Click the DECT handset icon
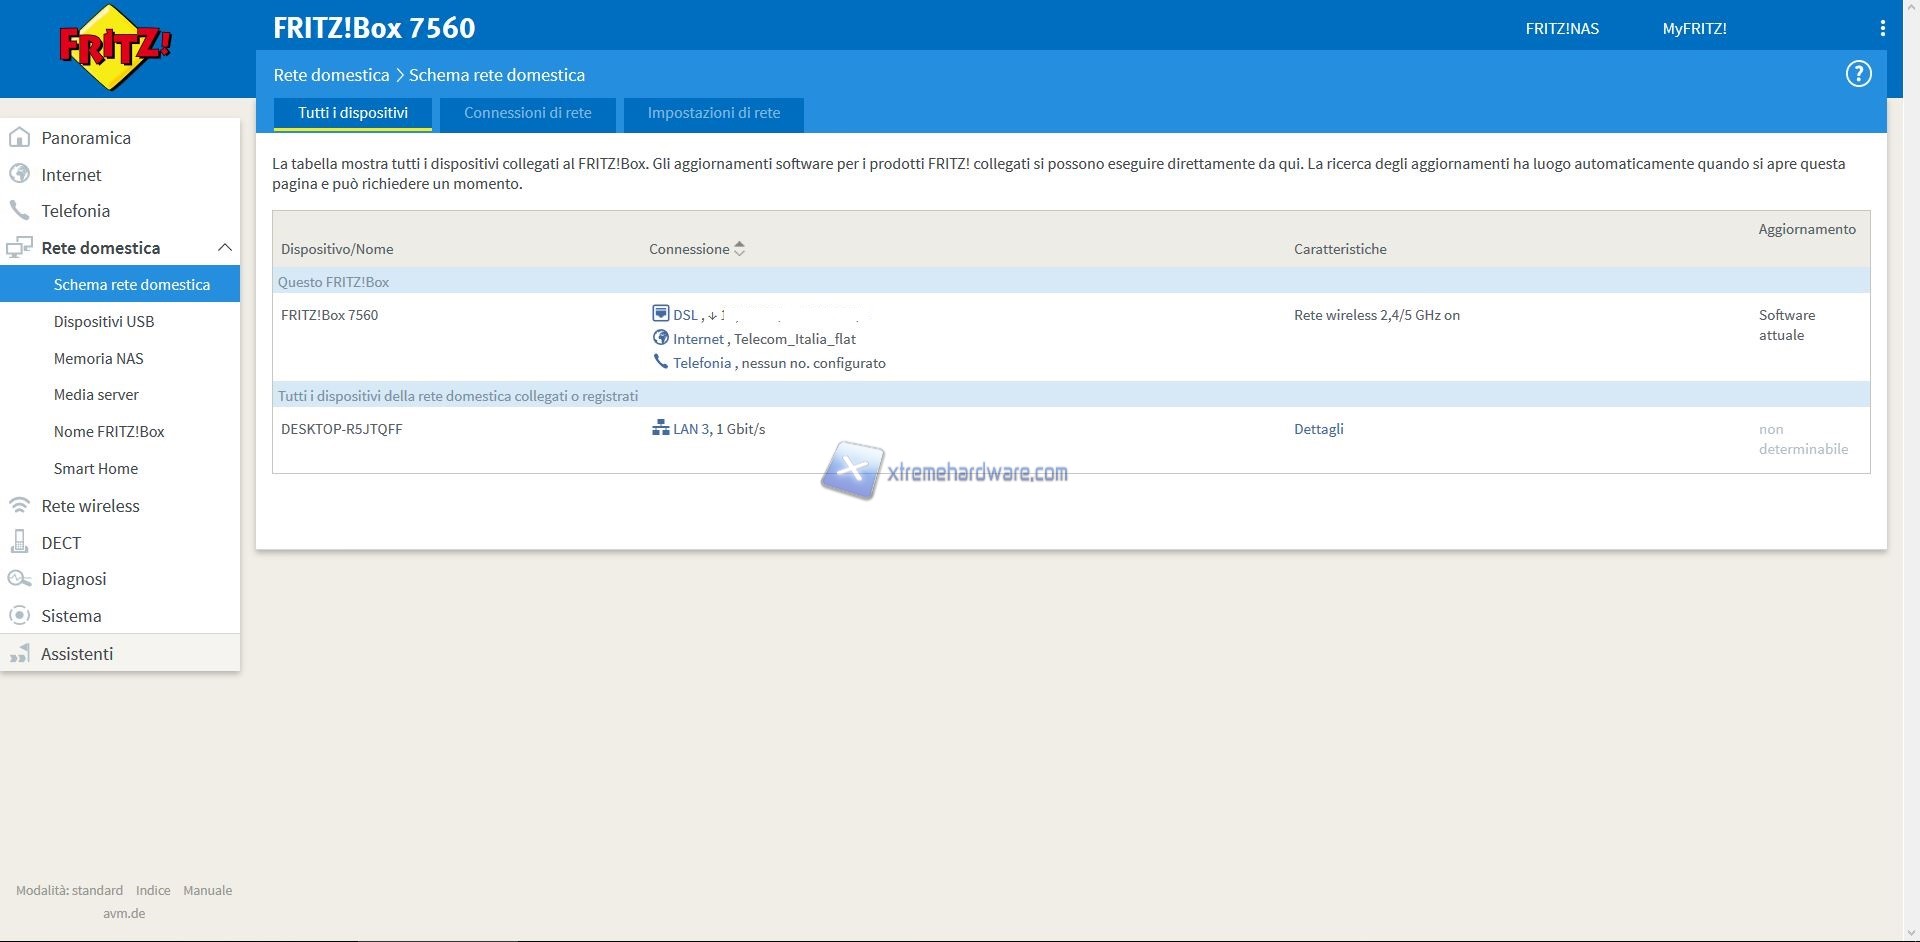Screen dimensions: 1920x942 (x=19, y=542)
